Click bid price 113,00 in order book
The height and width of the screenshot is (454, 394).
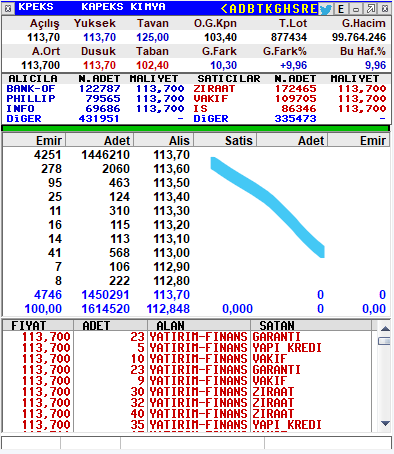coord(171,253)
